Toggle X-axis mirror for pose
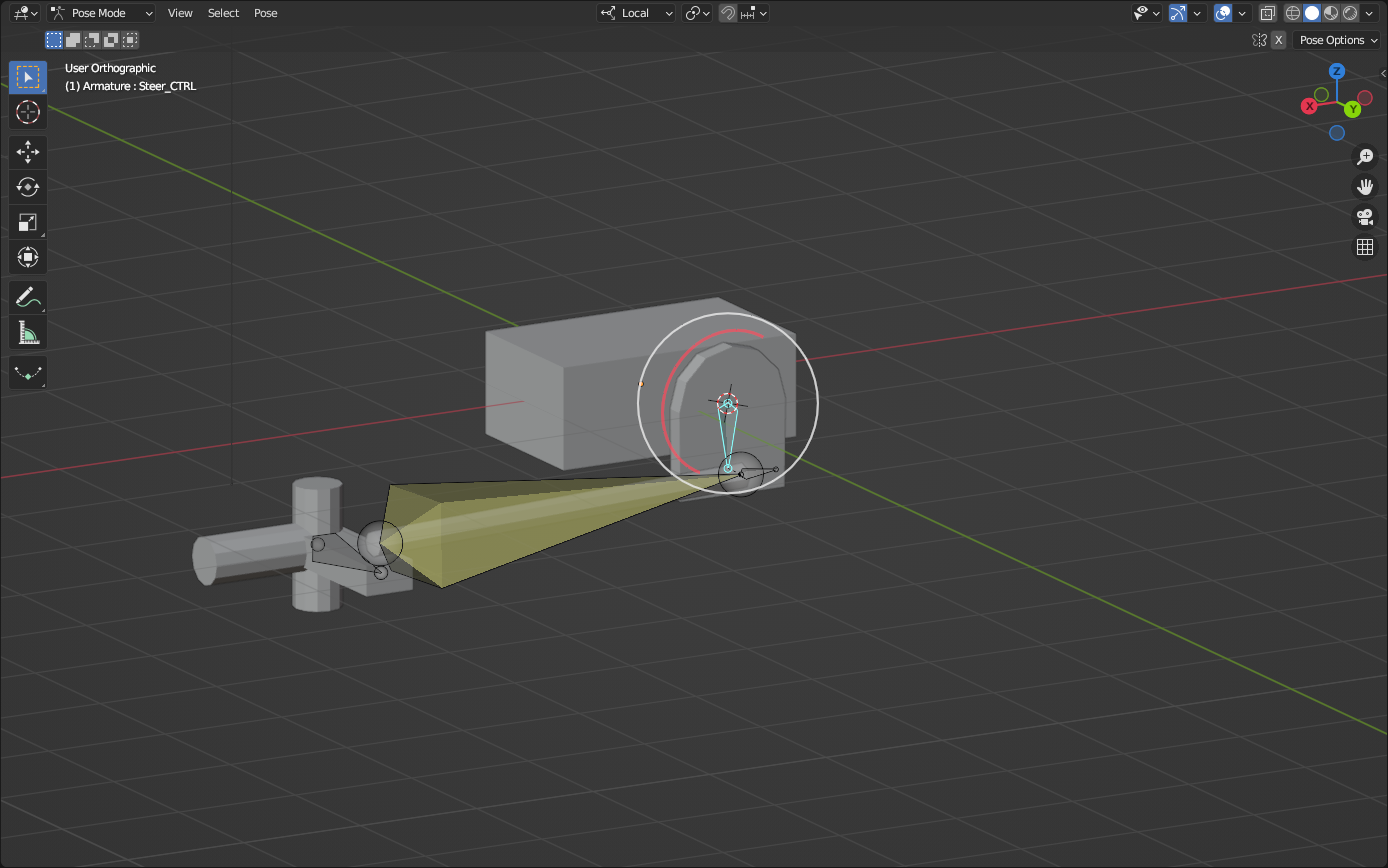The width and height of the screenshot is (1388, 868). coord(1278,40)
